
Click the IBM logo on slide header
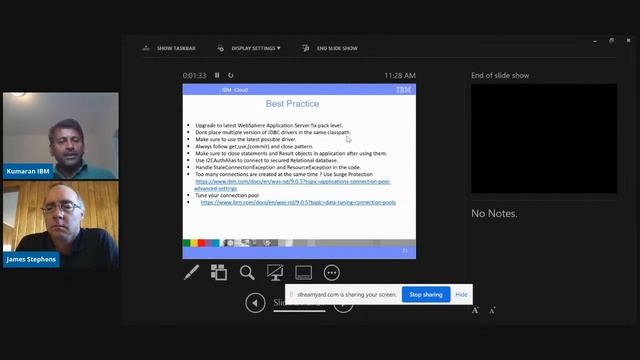click(x=403, y=90)
